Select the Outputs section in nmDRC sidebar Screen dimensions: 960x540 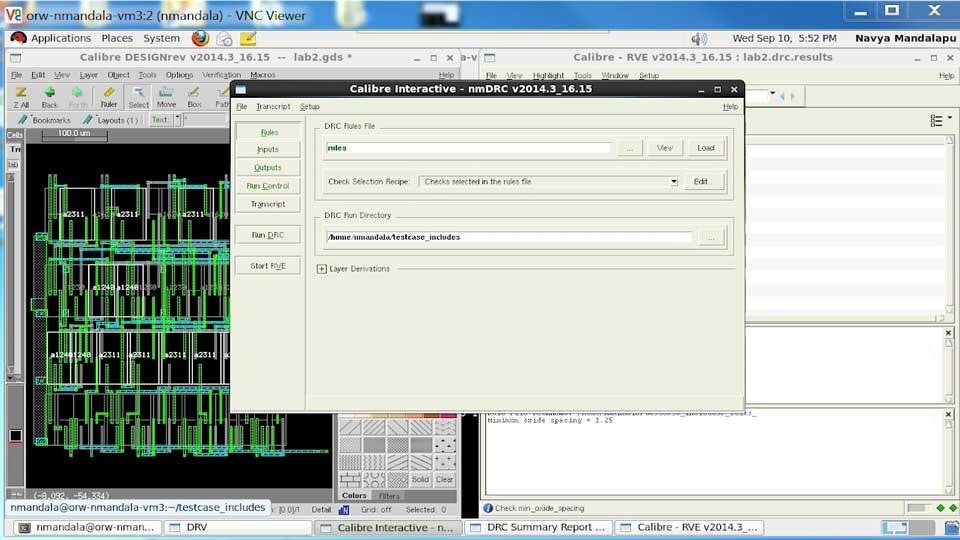click(268, 167)
